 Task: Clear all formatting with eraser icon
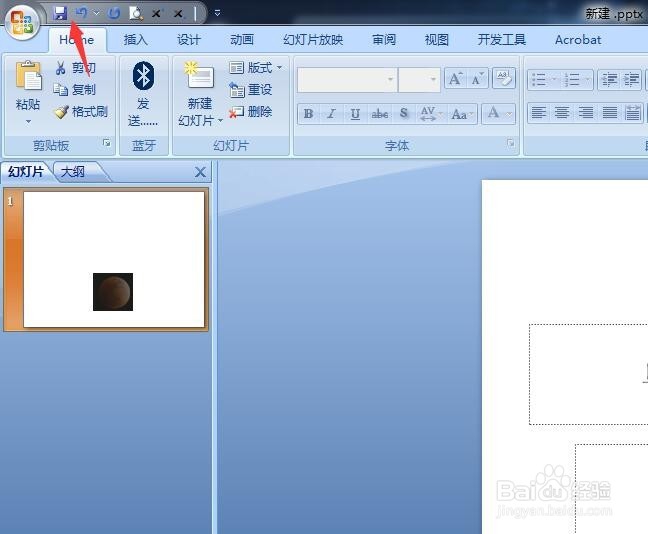point(504,78)
